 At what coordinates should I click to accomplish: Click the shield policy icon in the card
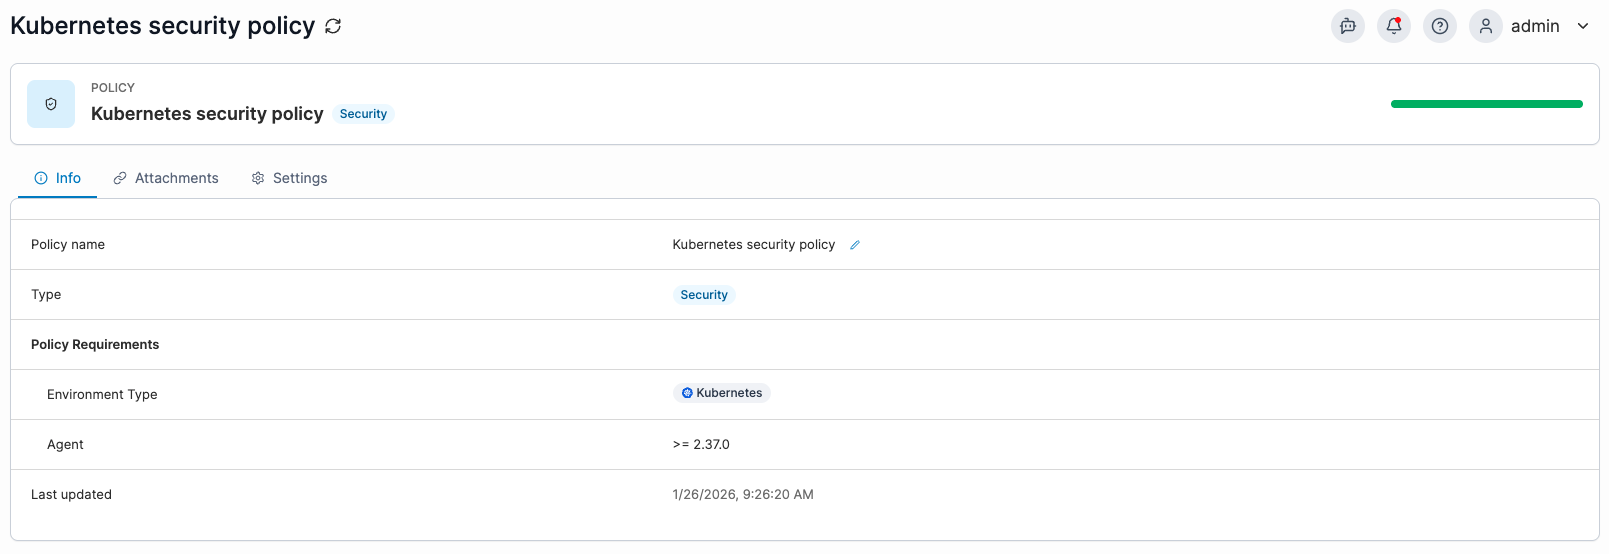[51, 104]
